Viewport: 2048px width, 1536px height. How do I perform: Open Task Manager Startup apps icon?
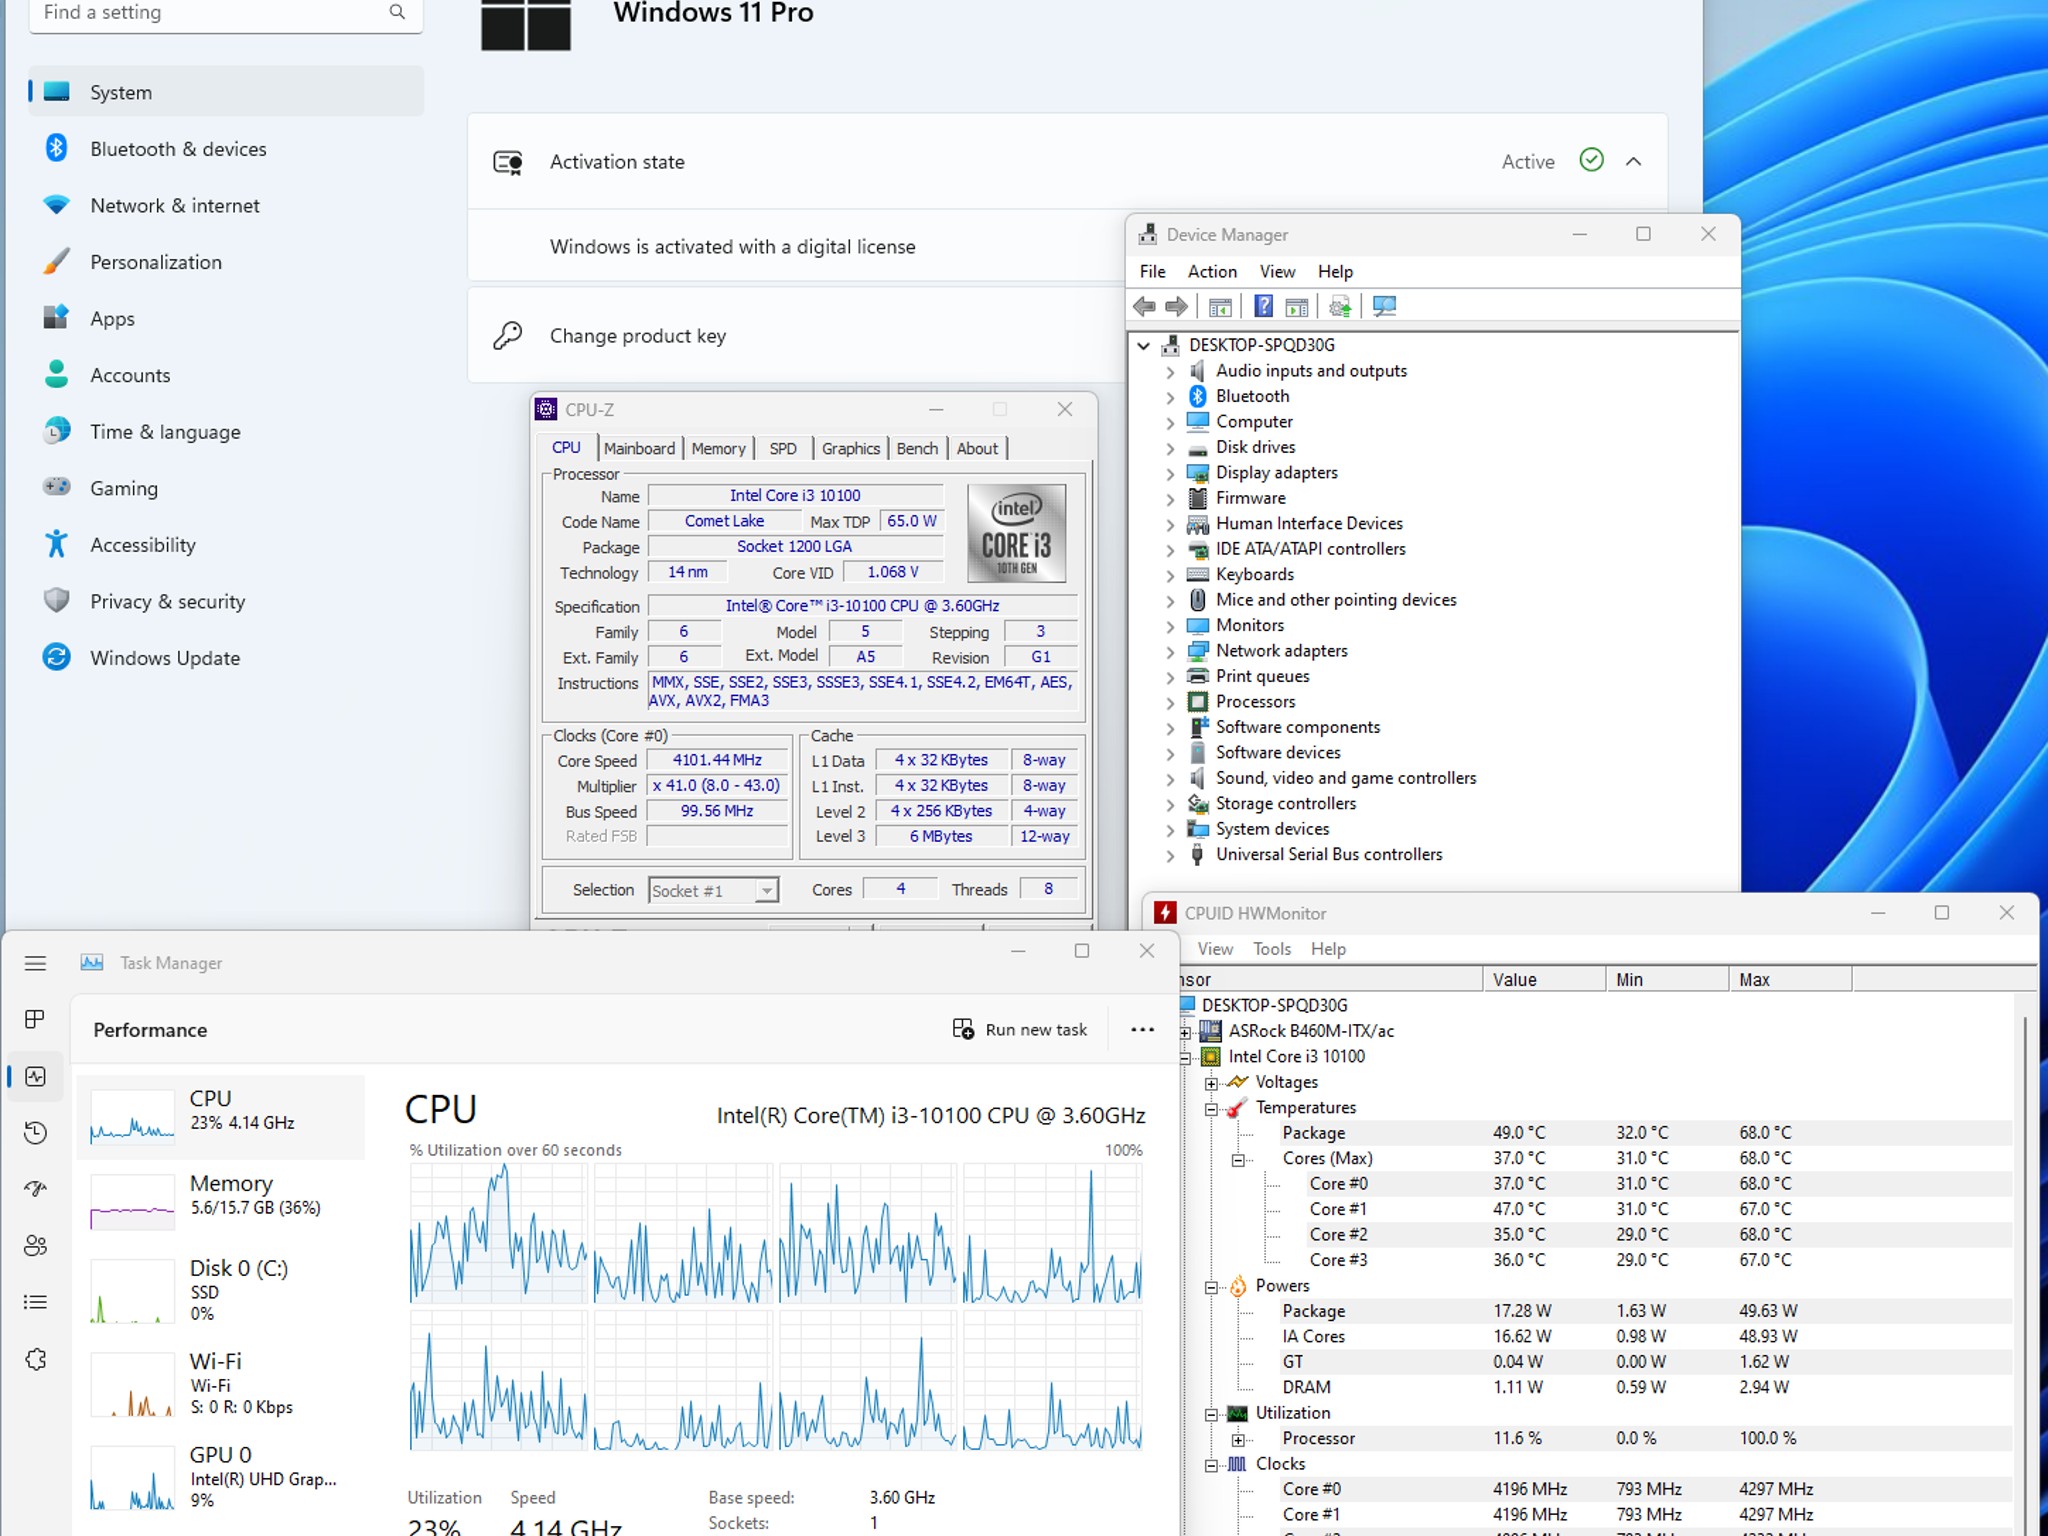(x=35, y=1189)
